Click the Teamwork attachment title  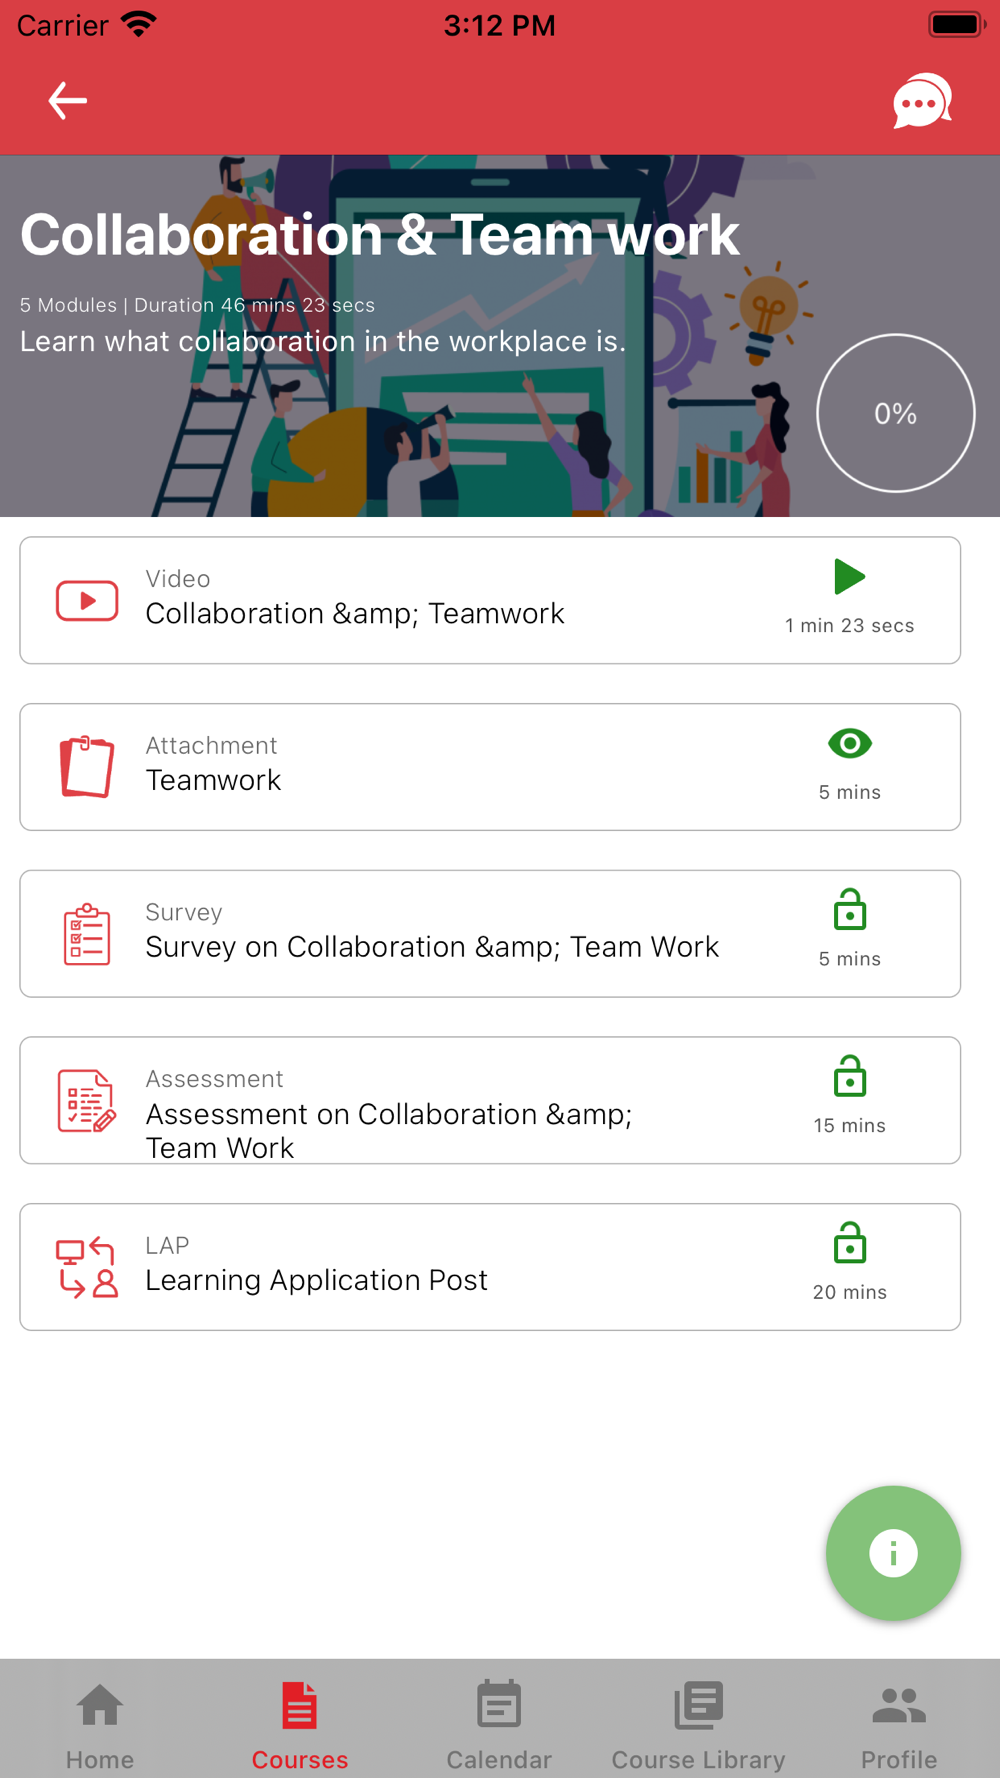(213, 780)
